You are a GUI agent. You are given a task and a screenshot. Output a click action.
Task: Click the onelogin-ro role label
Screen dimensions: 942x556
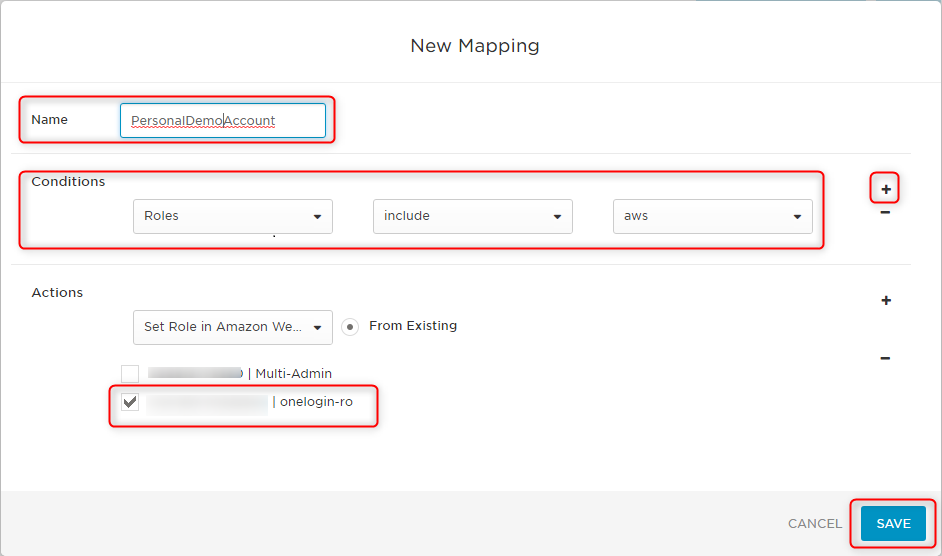pos(316,402)
